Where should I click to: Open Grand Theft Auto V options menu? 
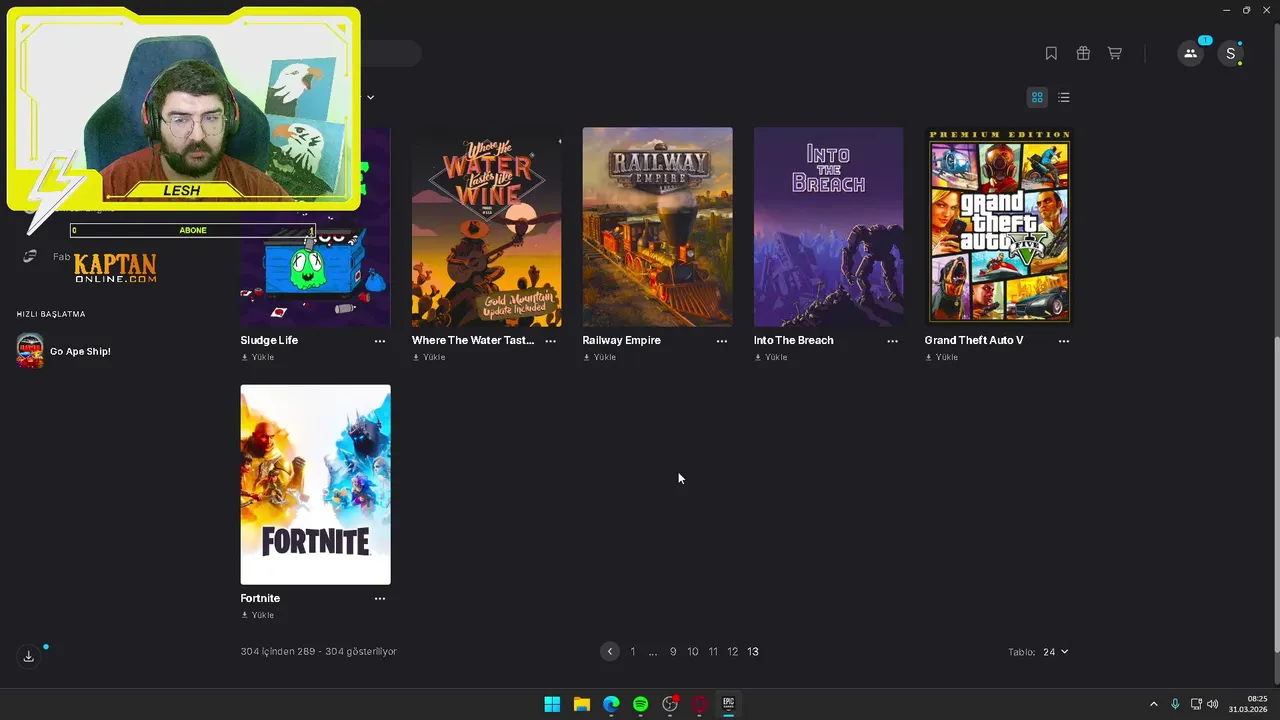click(x=1064, y=341)
